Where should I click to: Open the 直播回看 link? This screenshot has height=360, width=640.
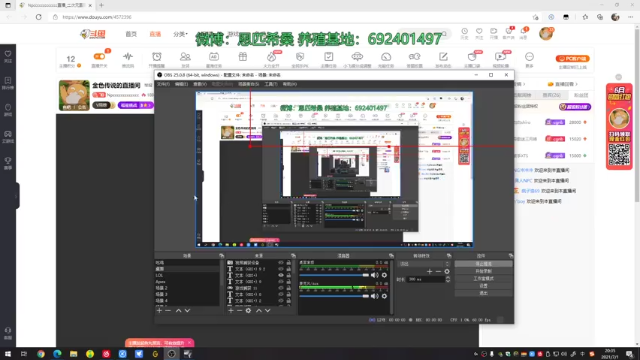click(562, 84)
